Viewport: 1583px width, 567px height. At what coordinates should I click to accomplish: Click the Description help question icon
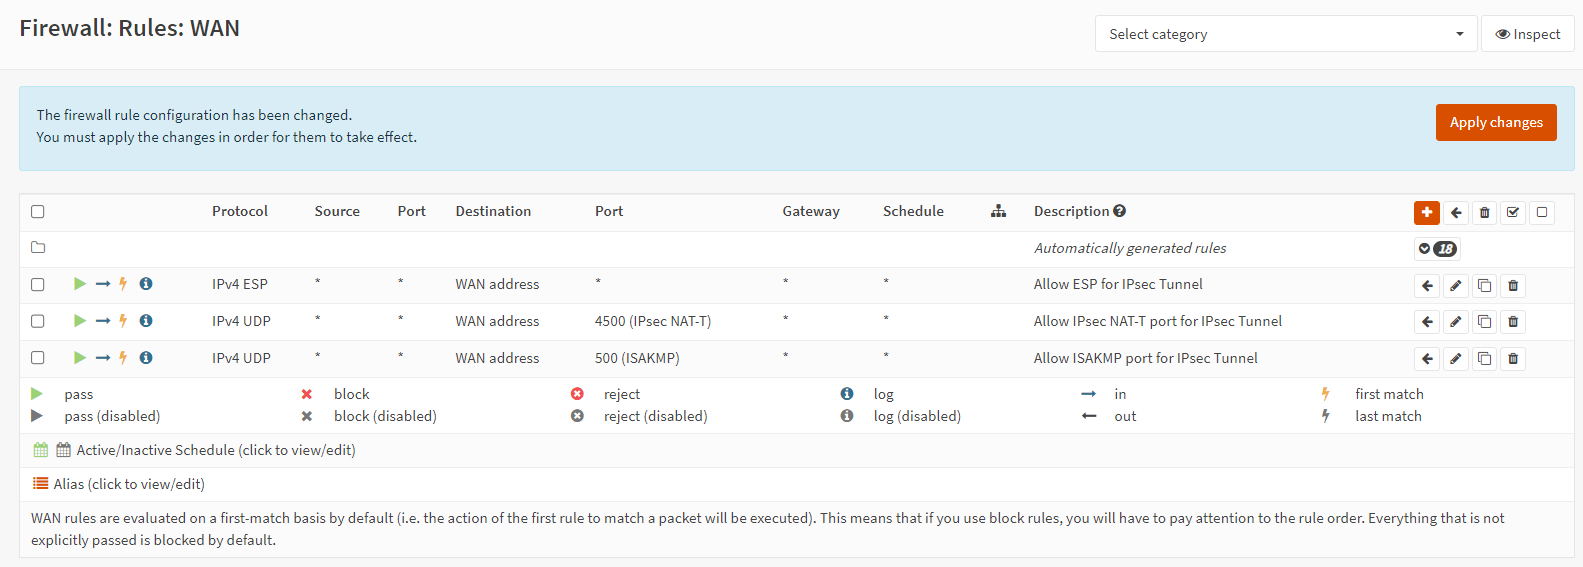tap(1119, 211)
